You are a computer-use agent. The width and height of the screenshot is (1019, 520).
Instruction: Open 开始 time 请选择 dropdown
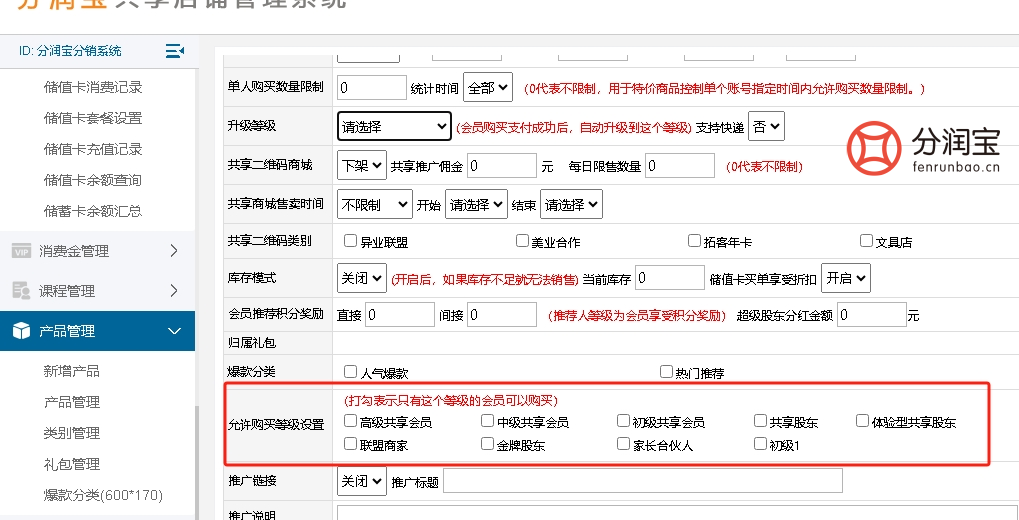coord(476,204)
